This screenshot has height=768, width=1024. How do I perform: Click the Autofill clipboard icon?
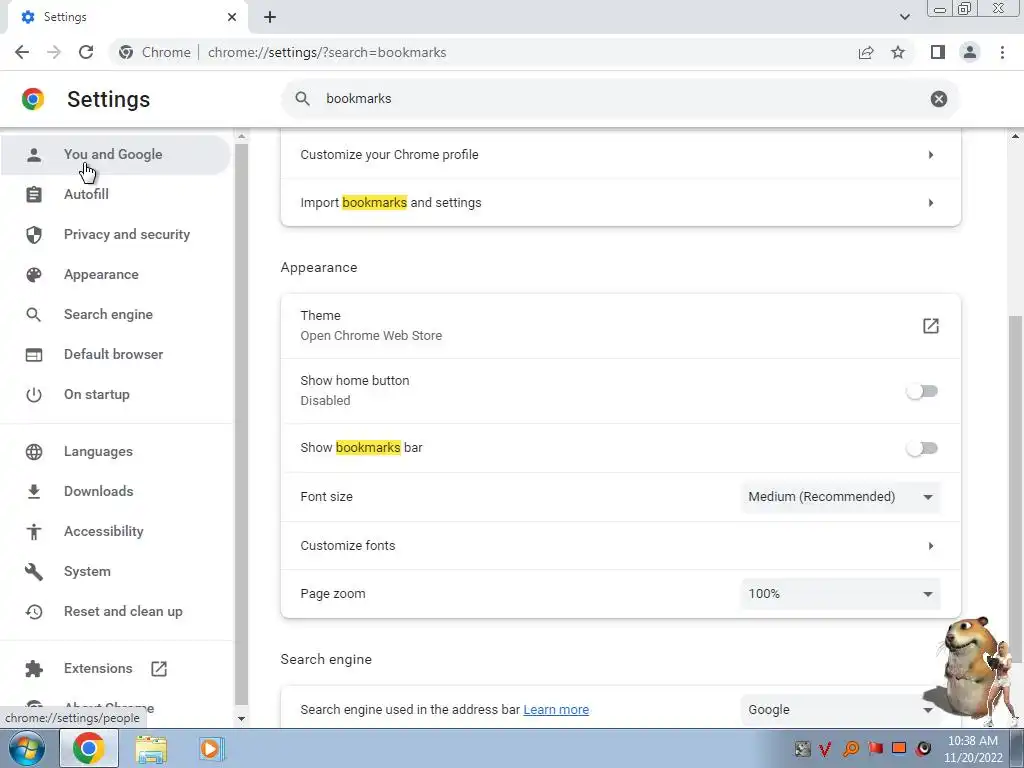[33, 195]
